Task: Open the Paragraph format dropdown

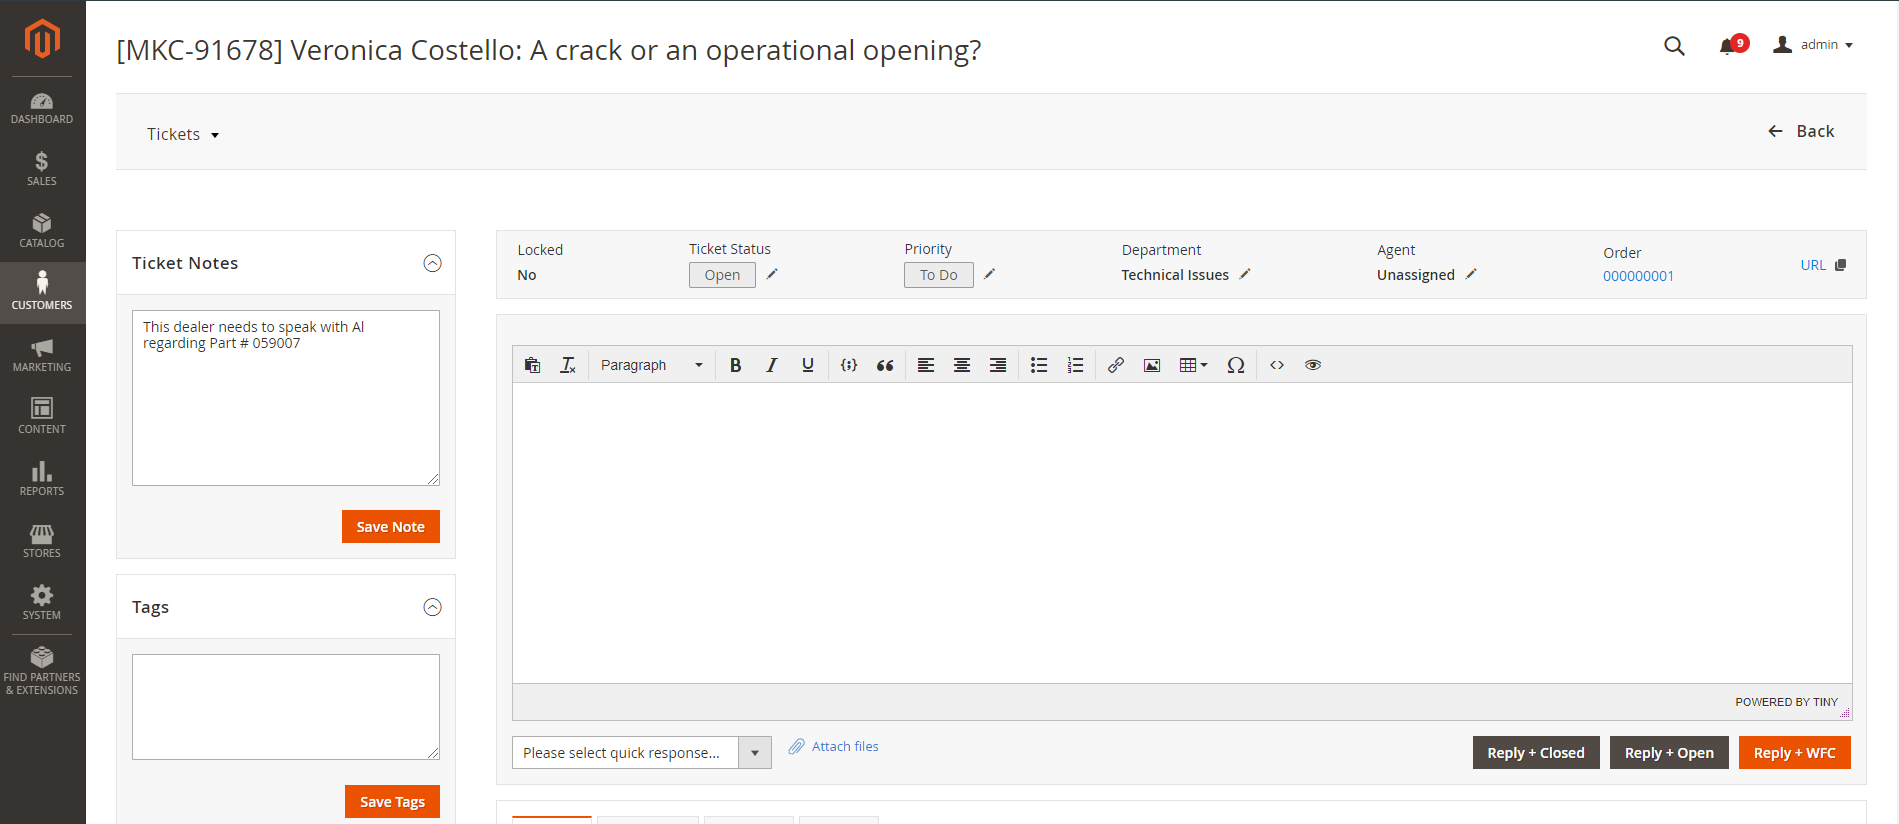Action: 651,365
